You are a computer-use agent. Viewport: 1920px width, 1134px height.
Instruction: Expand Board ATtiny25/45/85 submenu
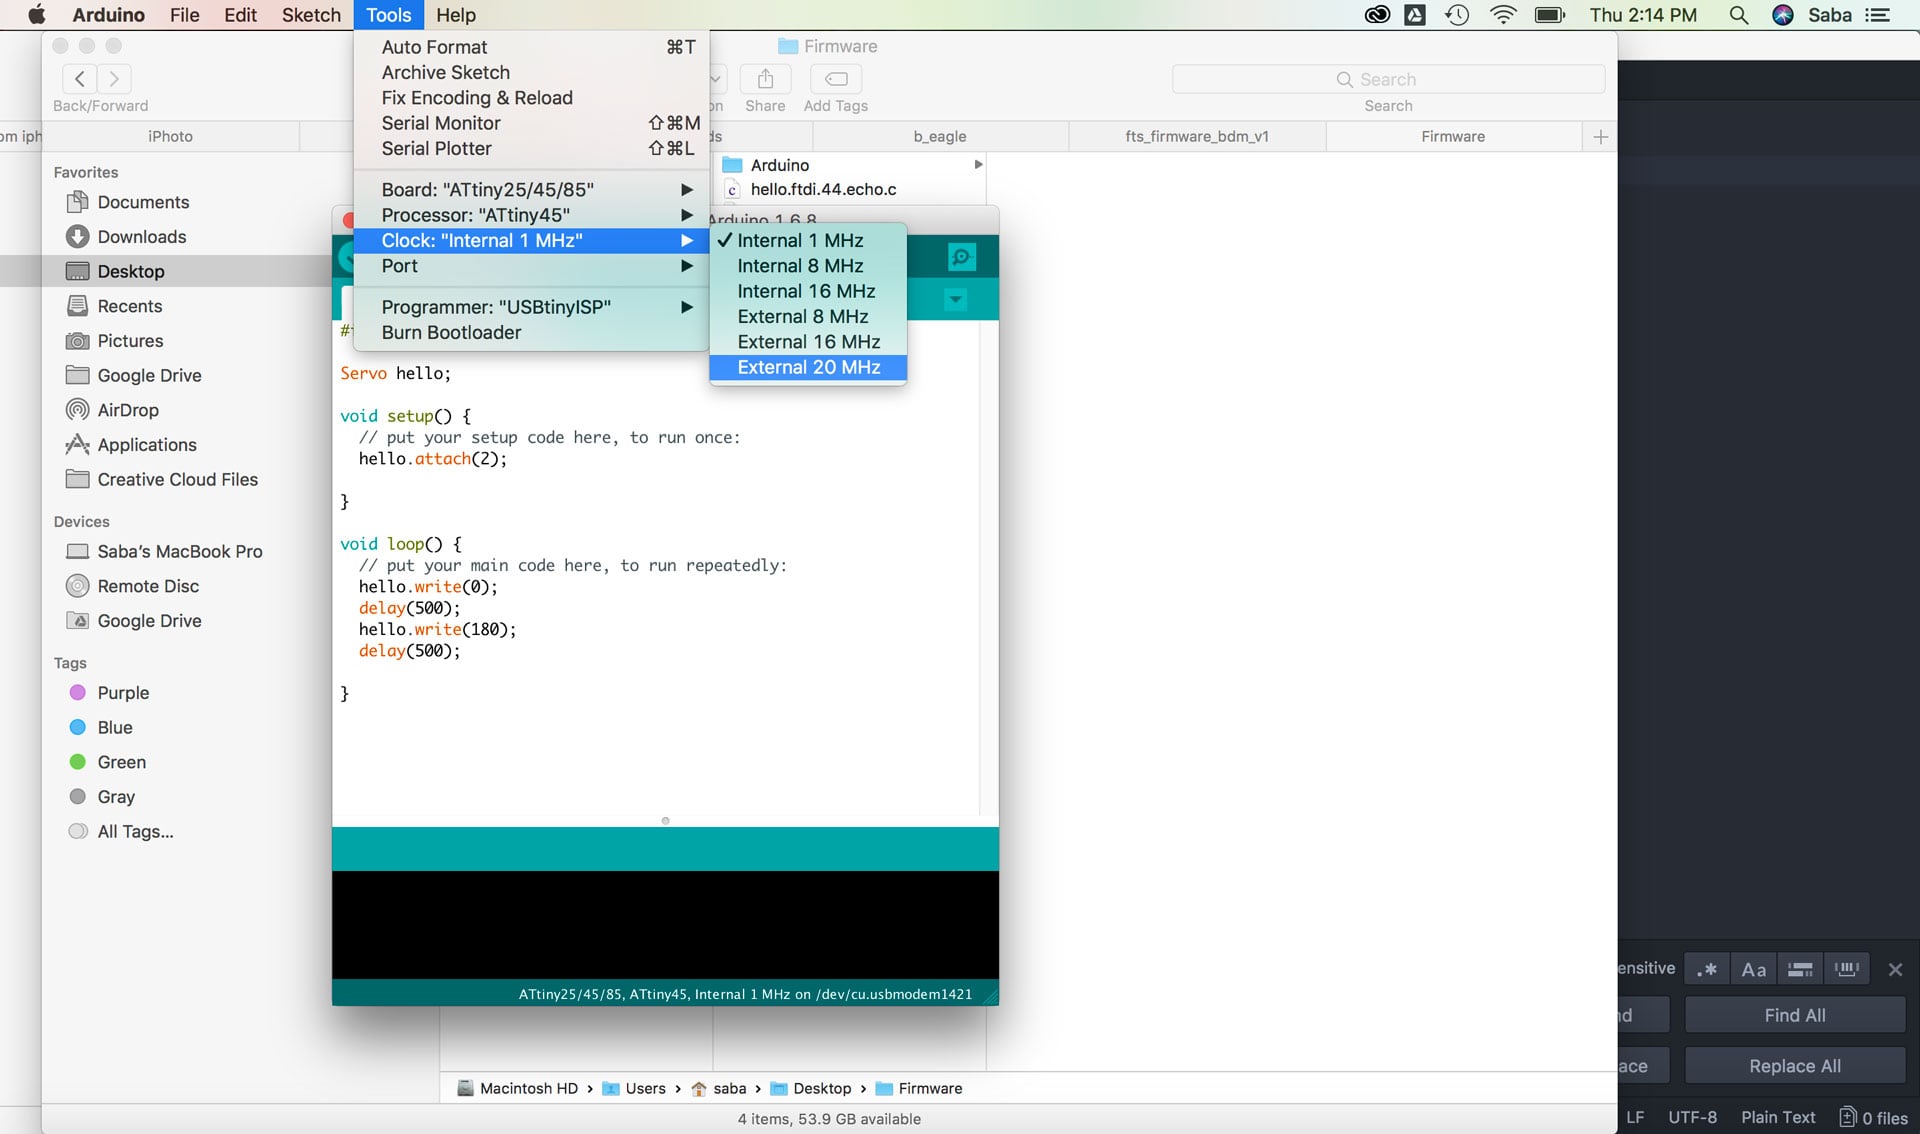pyautogui.click(x=532, y=190)
